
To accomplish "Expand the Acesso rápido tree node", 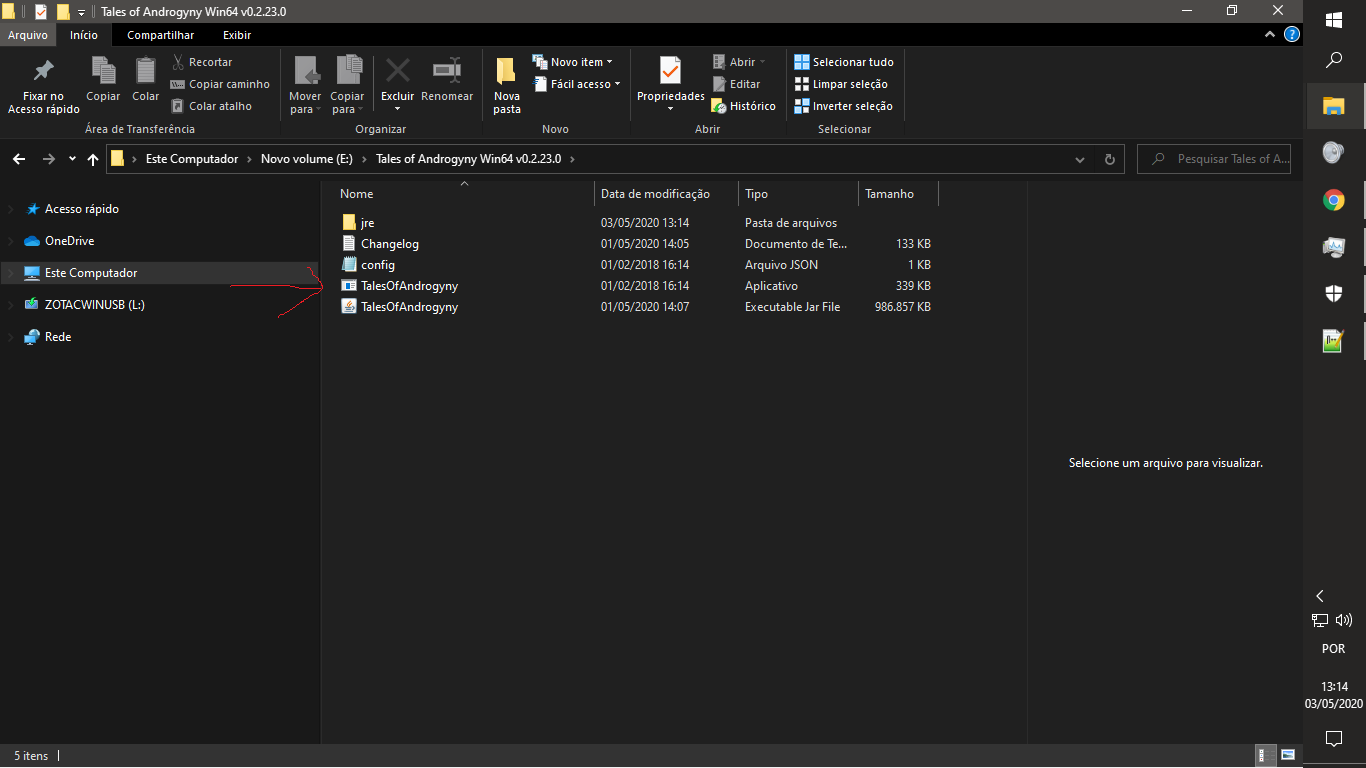I will click(x=11, y=209).
